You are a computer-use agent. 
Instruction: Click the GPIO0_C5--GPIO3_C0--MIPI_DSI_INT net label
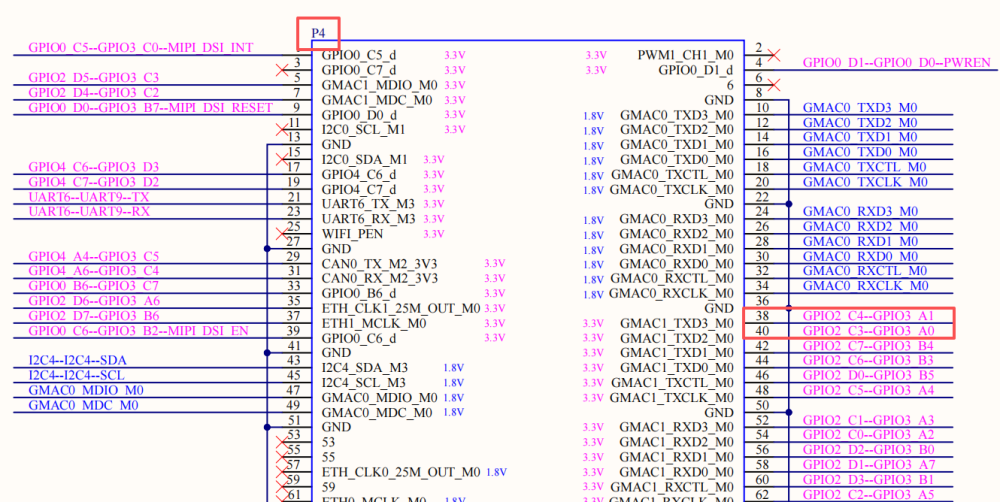click(x=141, y=48)
